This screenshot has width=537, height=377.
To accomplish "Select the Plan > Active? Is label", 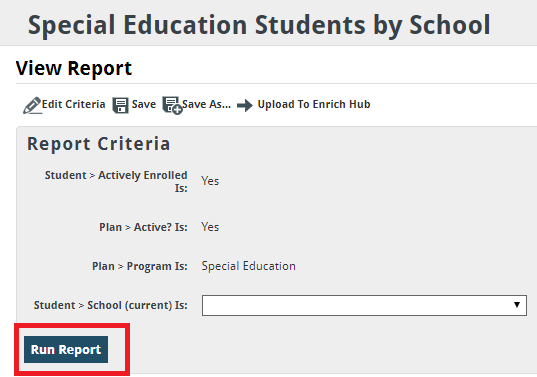I will click(x=143, y=227).
